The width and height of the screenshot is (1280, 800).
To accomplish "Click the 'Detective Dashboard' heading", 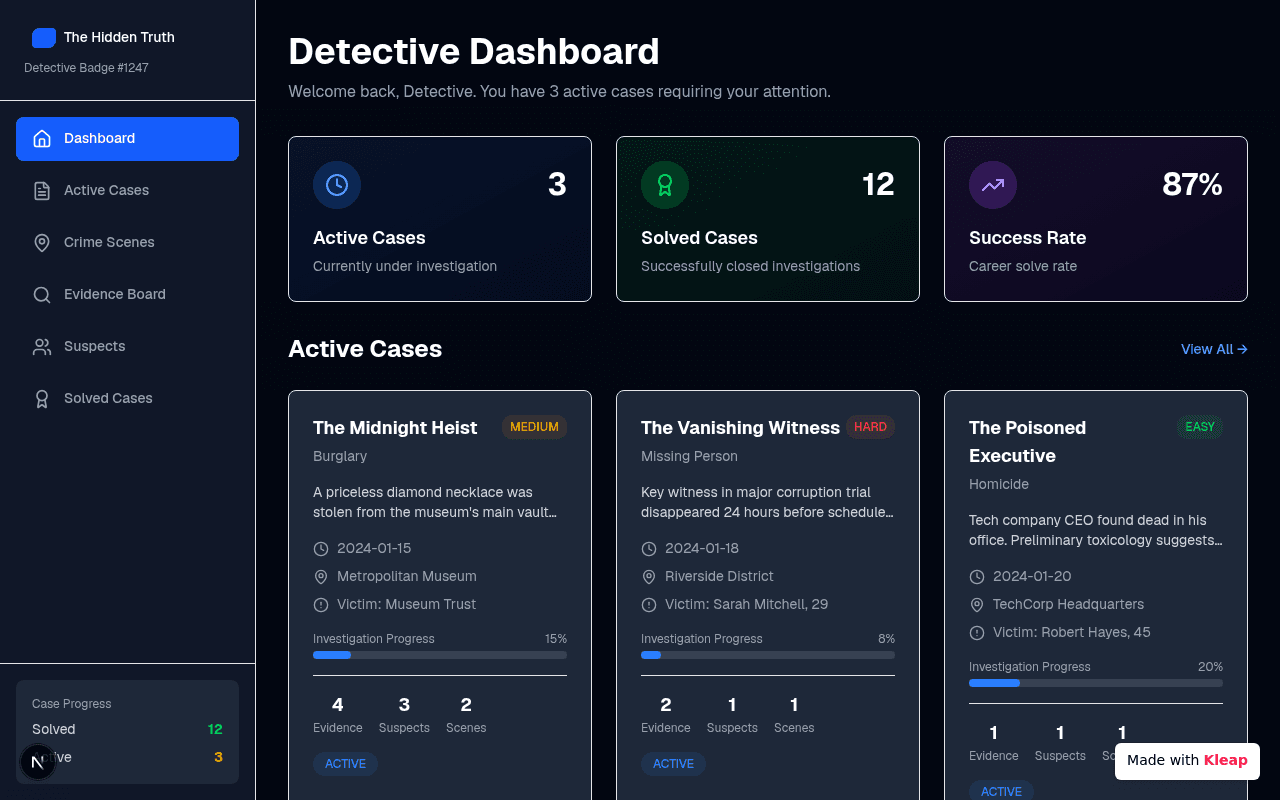I will [x=474, y=52].
